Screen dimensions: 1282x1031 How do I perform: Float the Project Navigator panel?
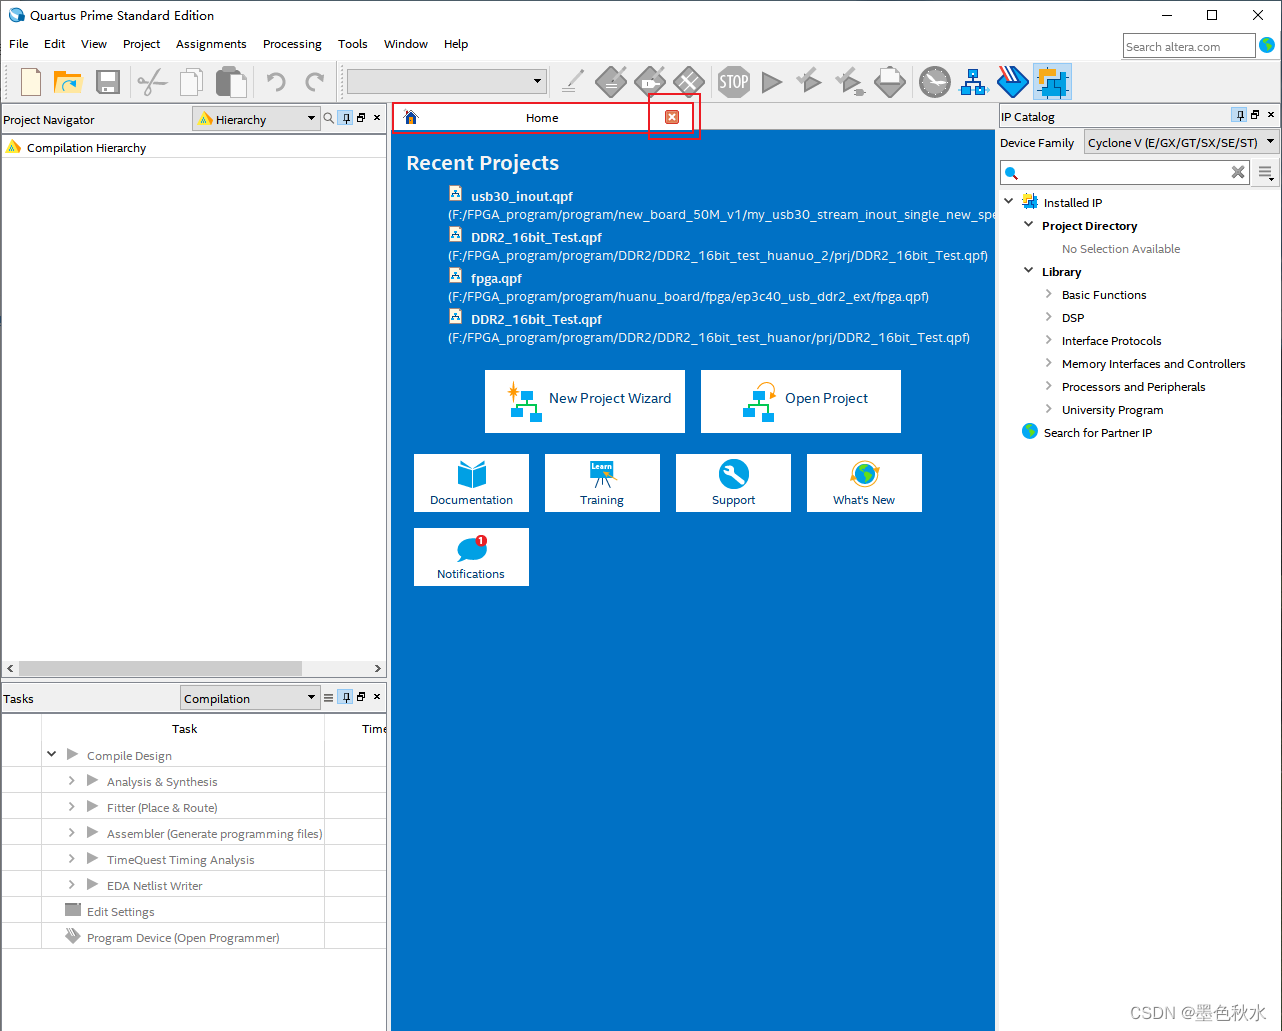(x=361, y=118)
